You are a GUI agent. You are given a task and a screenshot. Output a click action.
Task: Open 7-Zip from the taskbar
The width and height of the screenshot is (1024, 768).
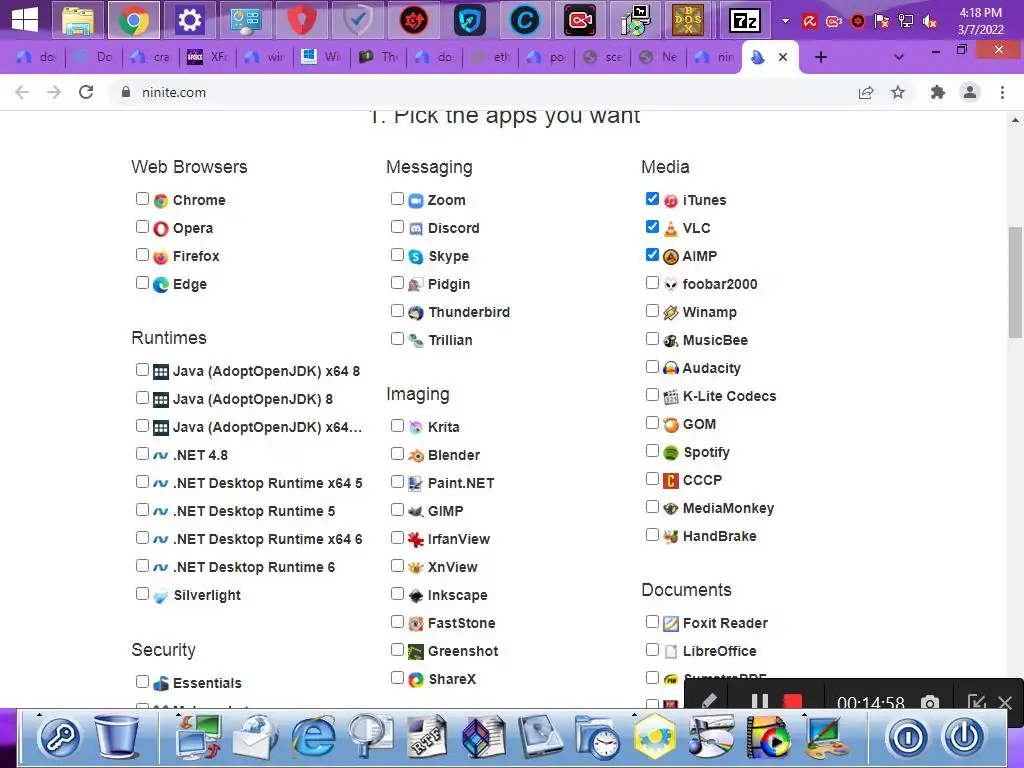pos(744,21)
